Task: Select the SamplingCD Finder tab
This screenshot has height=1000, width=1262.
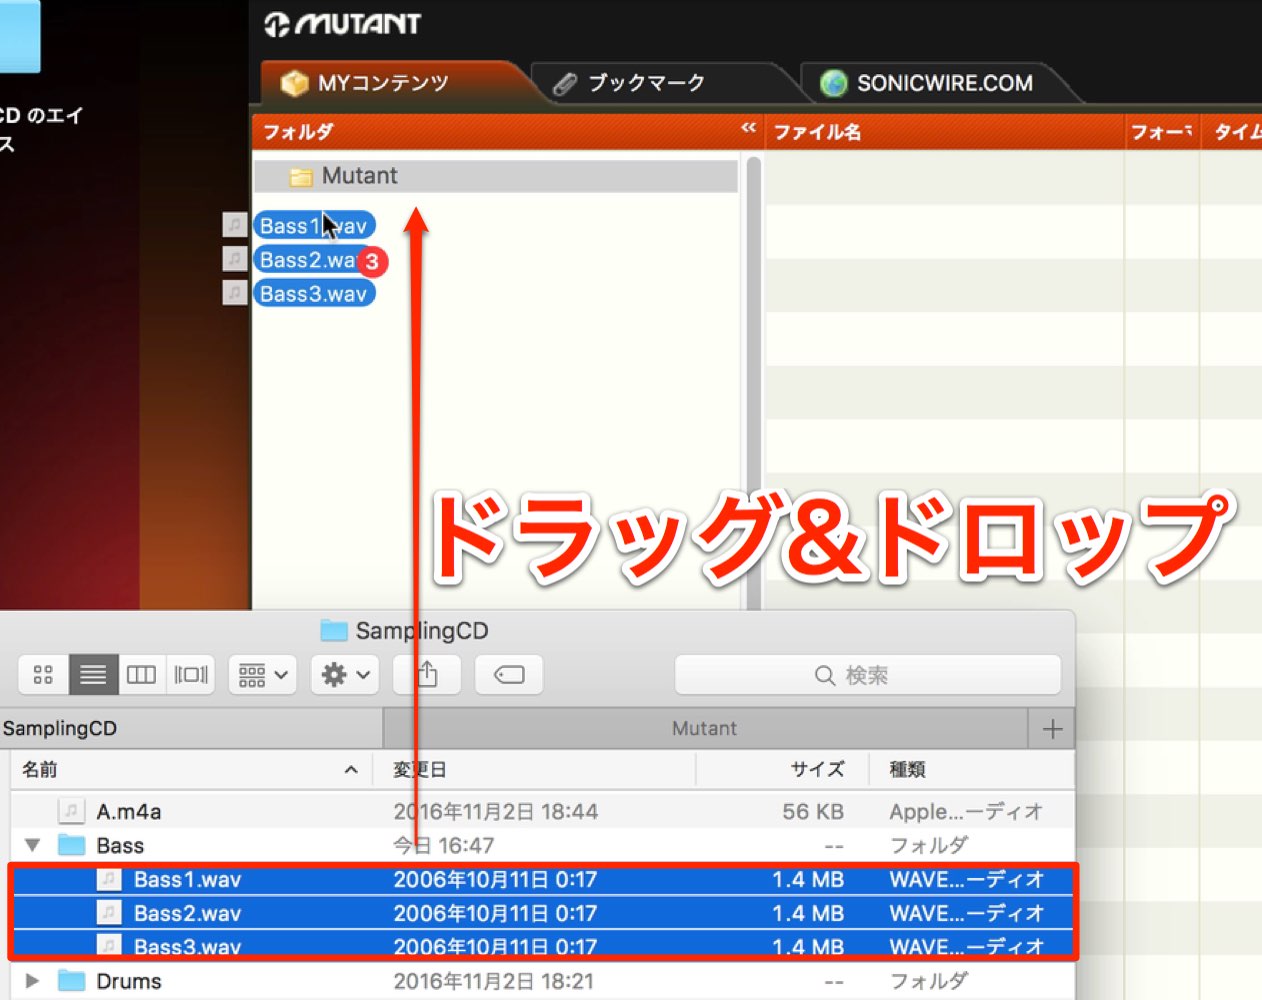Action: pyautogui.click(x=190, y=728)
